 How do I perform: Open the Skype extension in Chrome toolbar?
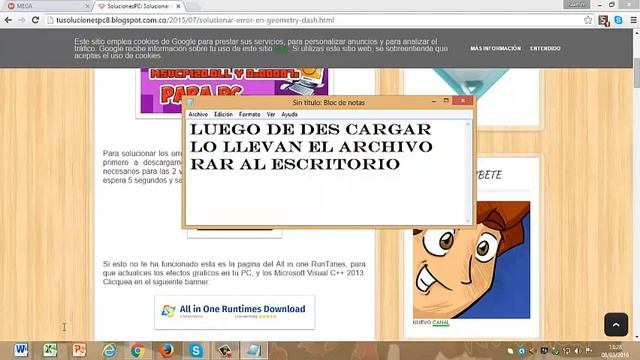pyautogui.click(x=618, y=20)
